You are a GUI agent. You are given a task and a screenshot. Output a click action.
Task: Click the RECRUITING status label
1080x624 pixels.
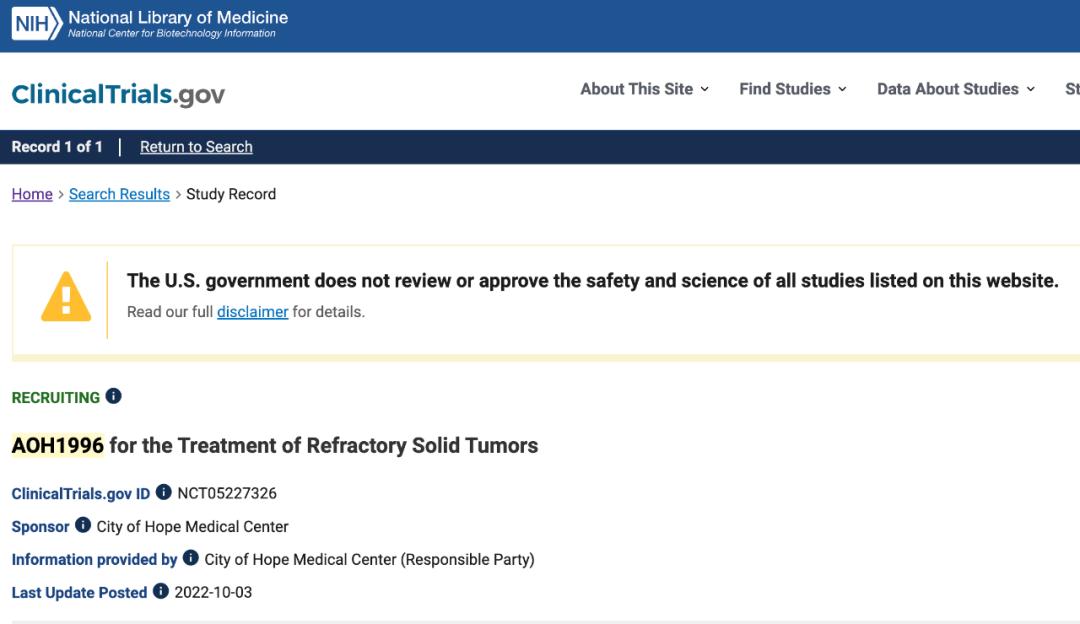click(56, 397)
